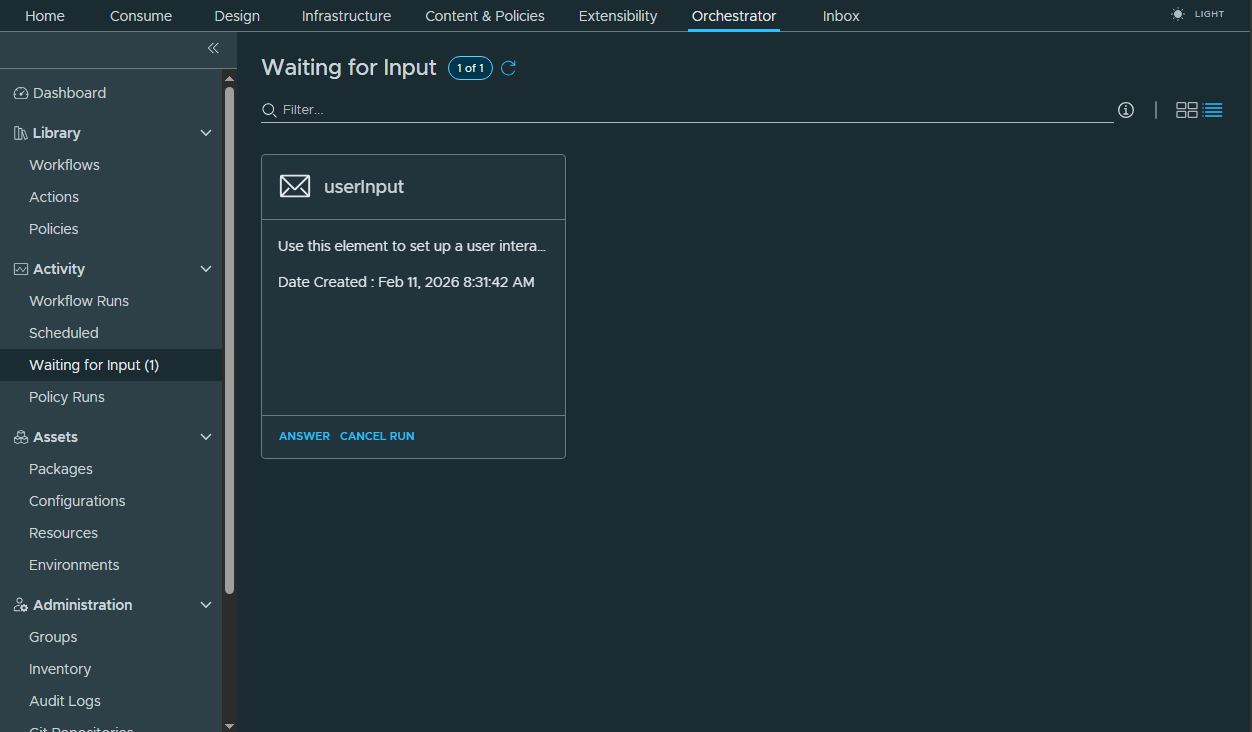This screenshot has height=732, width=1252.
Task: Click inside the Filter input field
Action: pyautogui.click(x=600, y=110)
